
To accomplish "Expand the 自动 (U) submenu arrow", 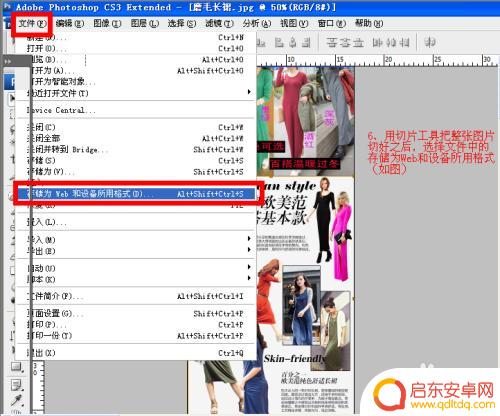I will click(249, 267).
